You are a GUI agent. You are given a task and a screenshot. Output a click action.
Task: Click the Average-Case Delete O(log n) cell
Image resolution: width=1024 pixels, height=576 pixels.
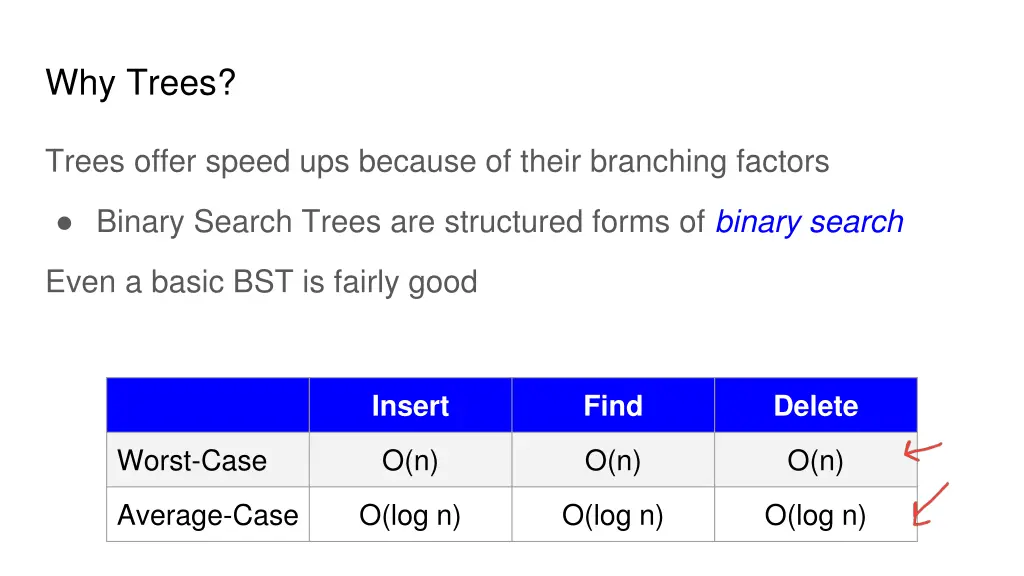pos(815,515)
